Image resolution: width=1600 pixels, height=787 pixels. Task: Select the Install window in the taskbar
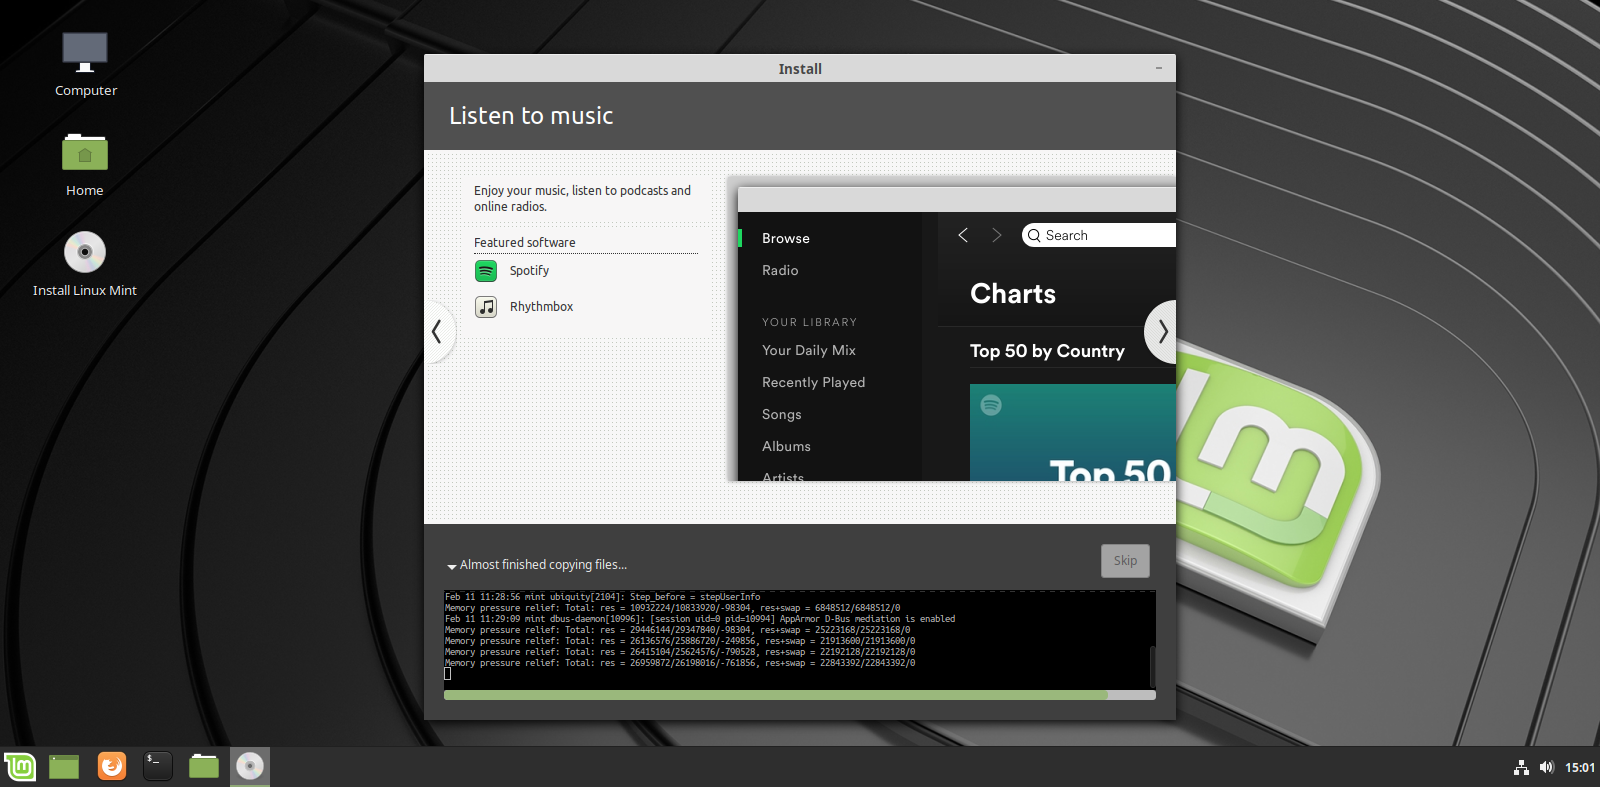coord(250,767)
